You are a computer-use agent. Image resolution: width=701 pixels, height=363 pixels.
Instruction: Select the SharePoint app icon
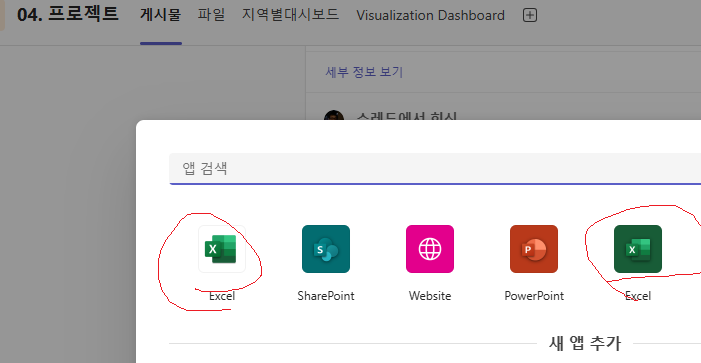point(326,249)
